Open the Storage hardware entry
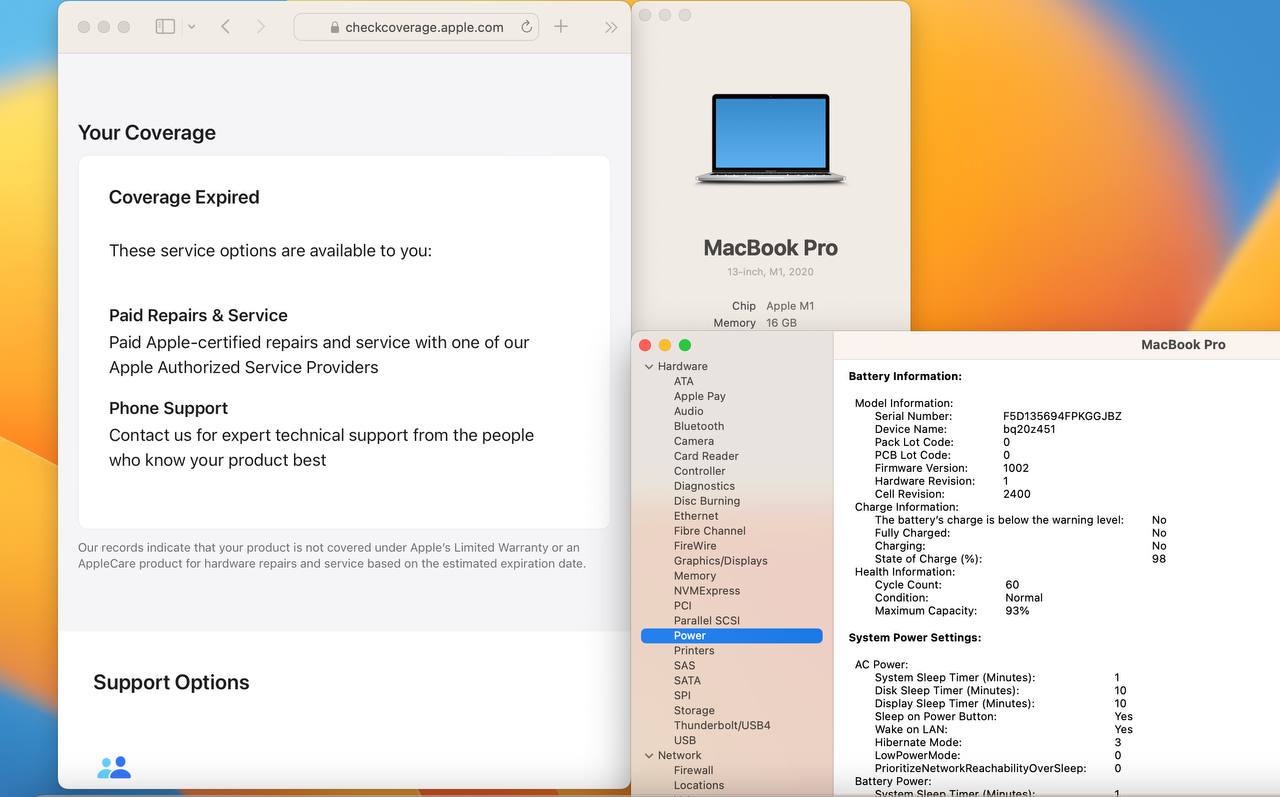1280x797 pixels. pos(693,711)
